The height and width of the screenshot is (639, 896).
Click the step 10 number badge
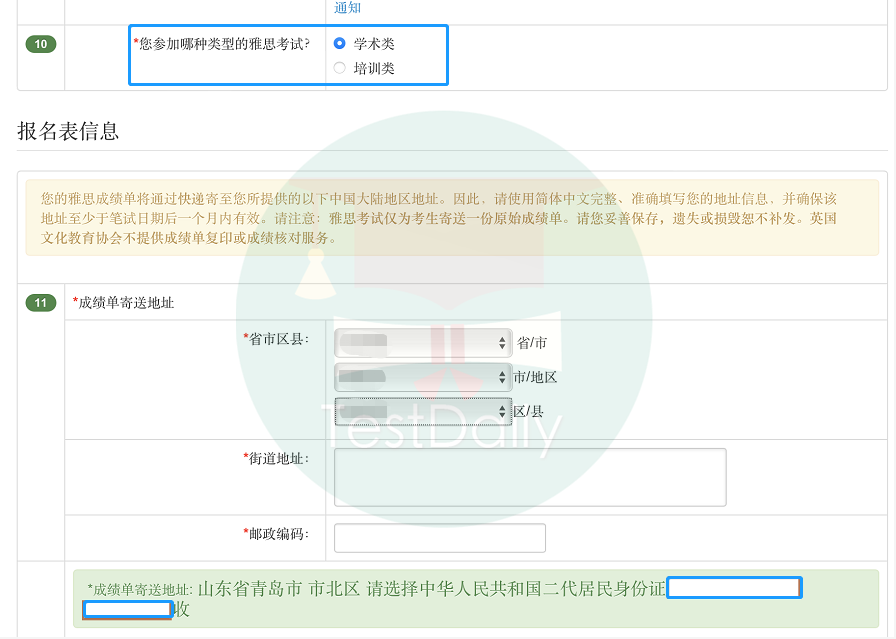41,44
